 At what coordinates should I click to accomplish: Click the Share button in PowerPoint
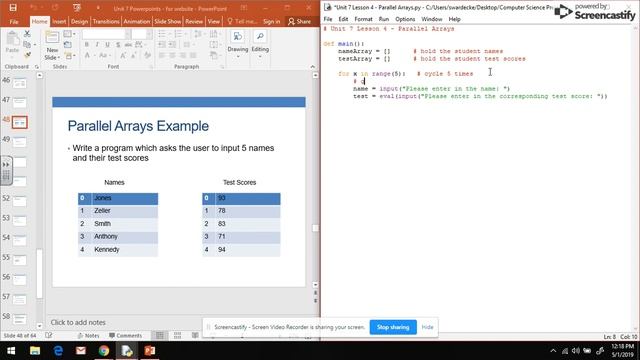point(299,21)
